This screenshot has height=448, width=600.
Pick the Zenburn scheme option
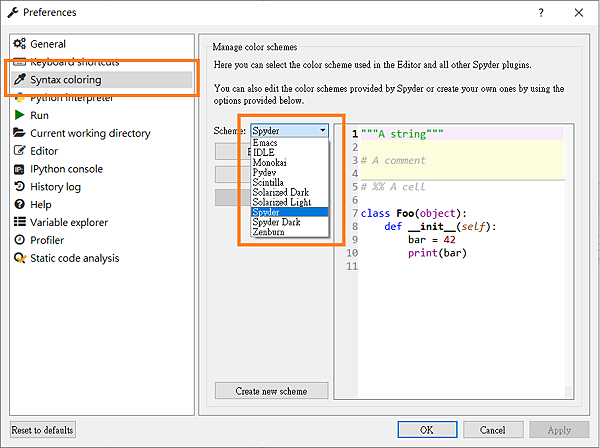point(290,232)
